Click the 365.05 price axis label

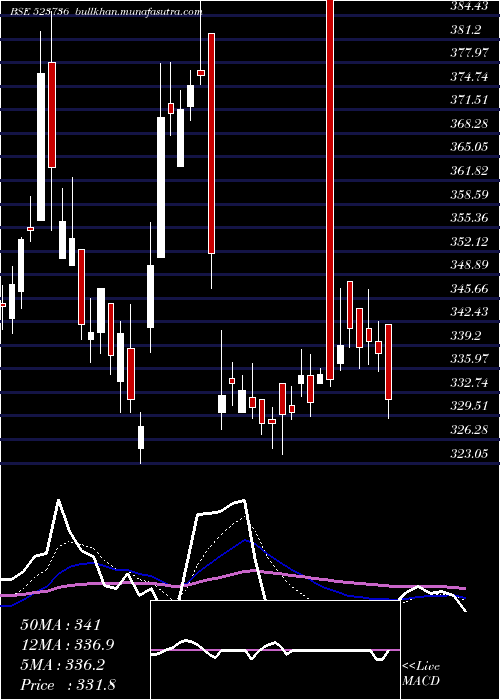pos(469,146)
